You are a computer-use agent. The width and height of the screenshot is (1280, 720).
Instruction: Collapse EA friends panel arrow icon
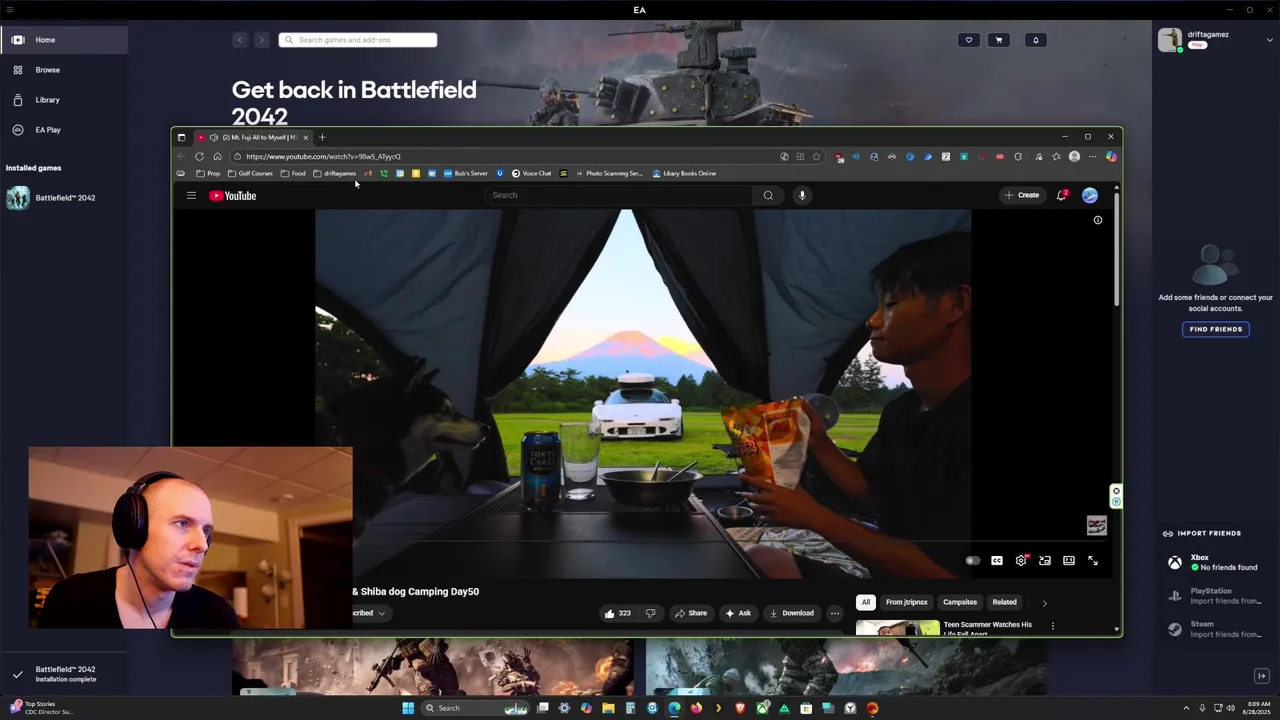pyautogui.click(x=1262, y=676)
